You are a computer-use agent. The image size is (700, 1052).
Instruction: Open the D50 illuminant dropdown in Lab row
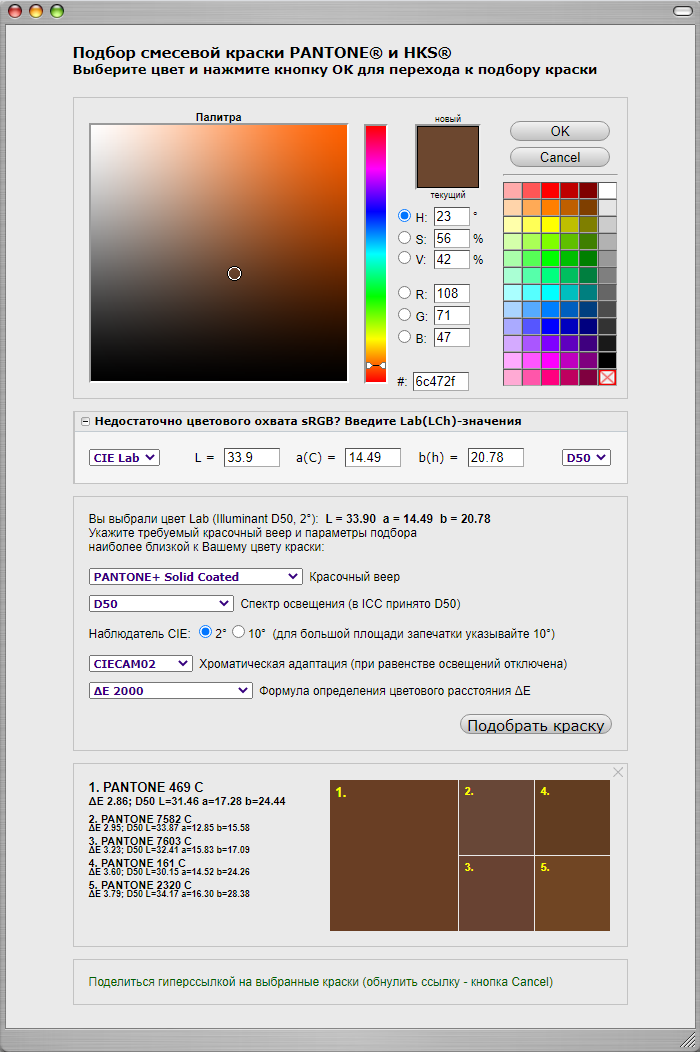click(586, 458)
